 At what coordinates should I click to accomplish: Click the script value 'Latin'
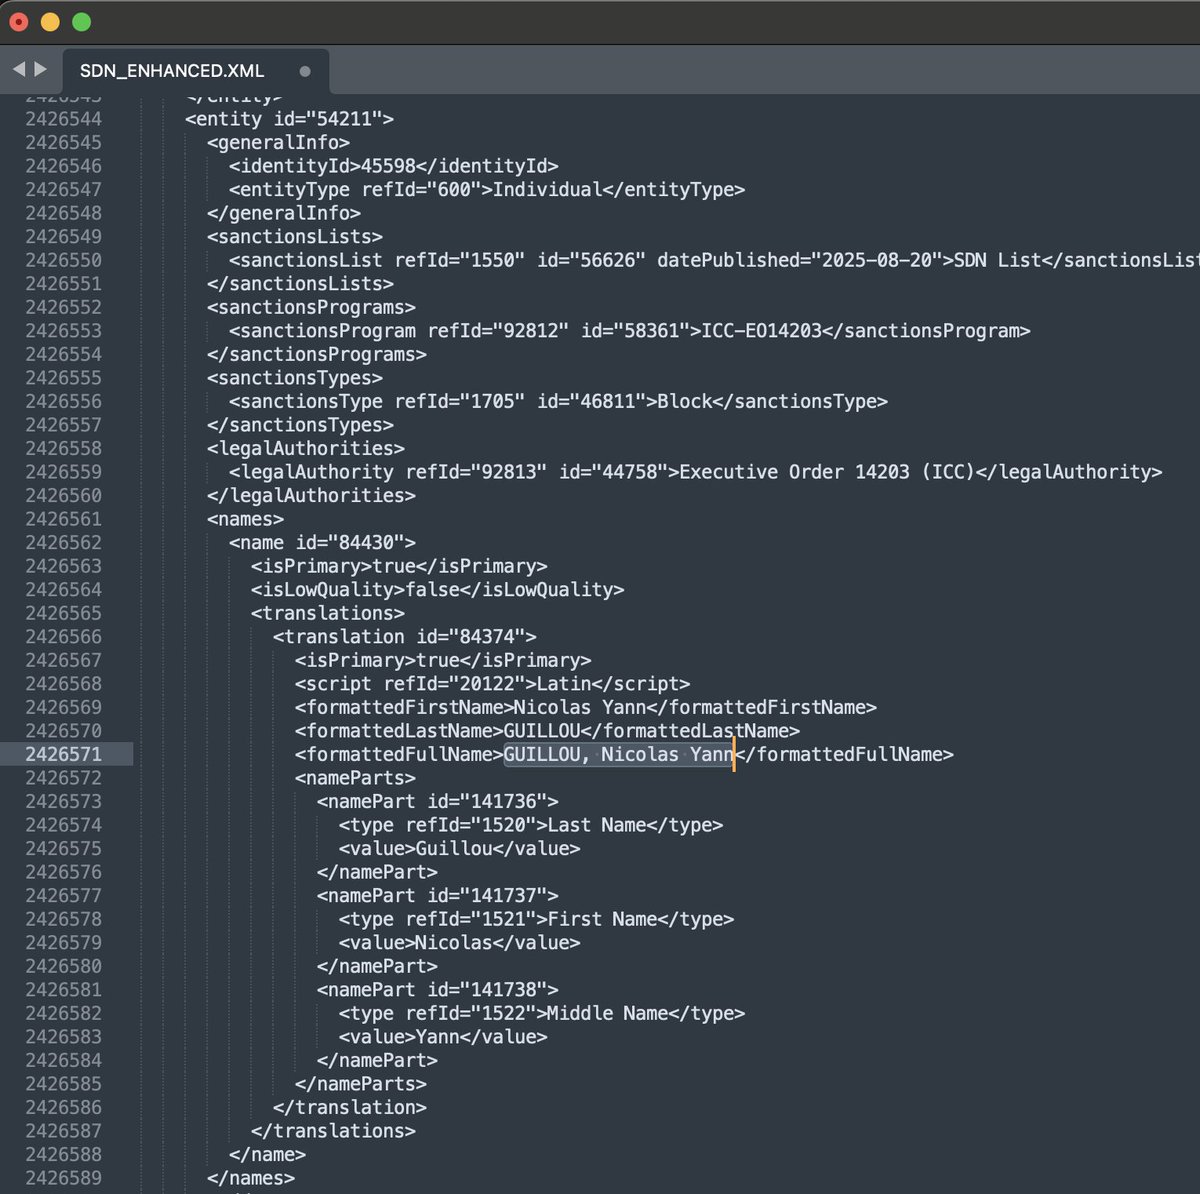(564, 684)
